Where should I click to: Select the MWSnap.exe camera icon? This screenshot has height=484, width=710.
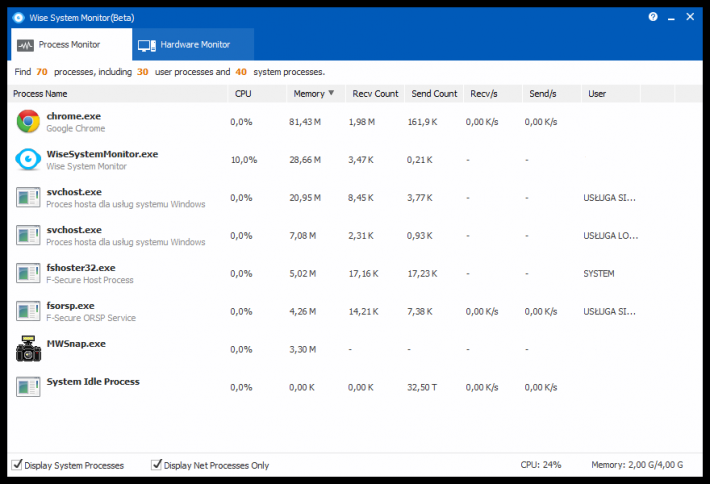pyautogui.click(x=28, y=349)
